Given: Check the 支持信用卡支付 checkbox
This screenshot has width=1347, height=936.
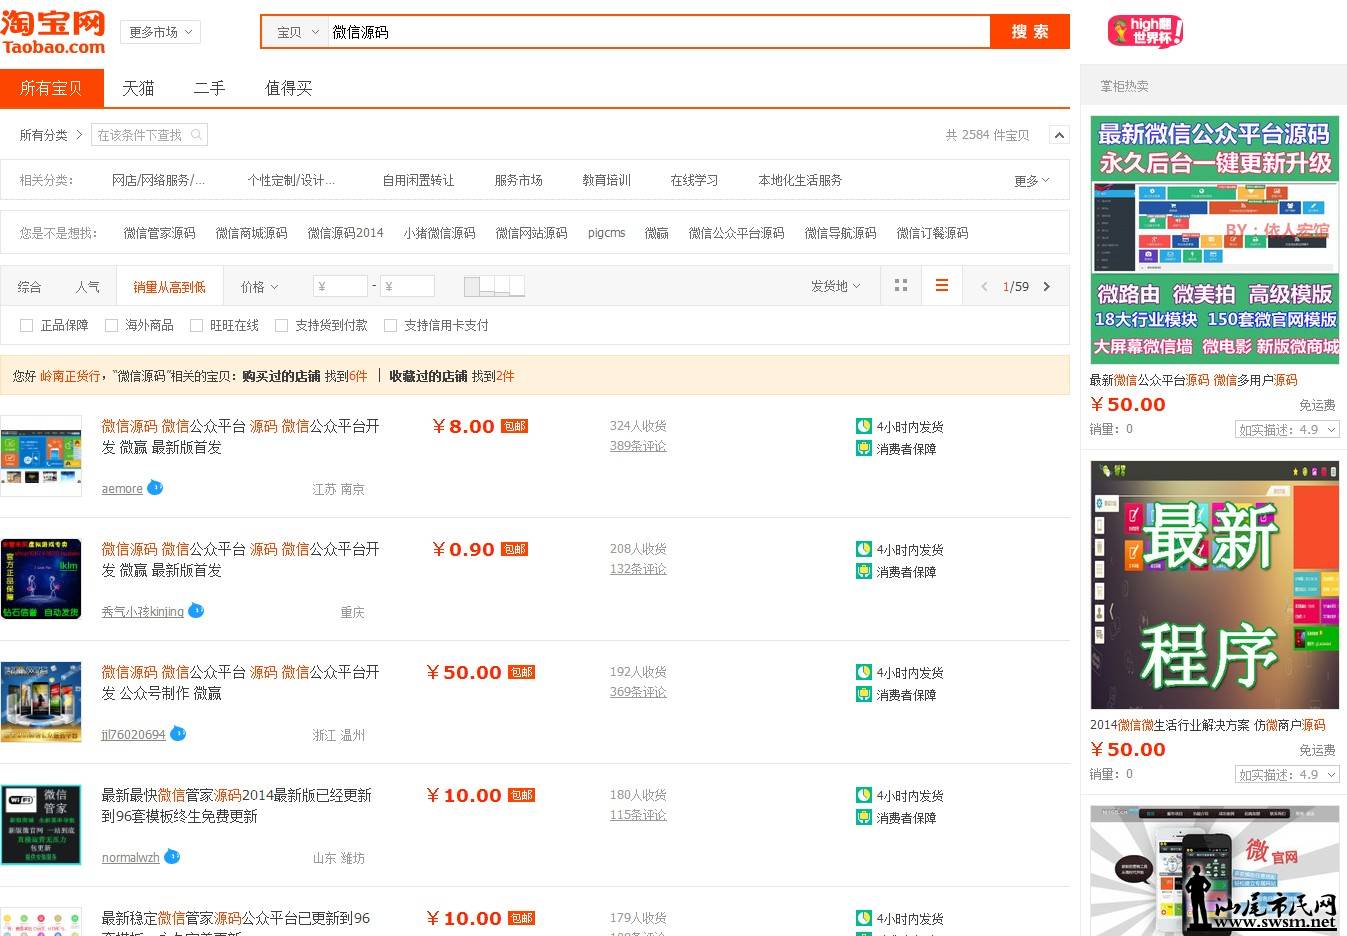Looking at the screenshot, I should [390, 325].
